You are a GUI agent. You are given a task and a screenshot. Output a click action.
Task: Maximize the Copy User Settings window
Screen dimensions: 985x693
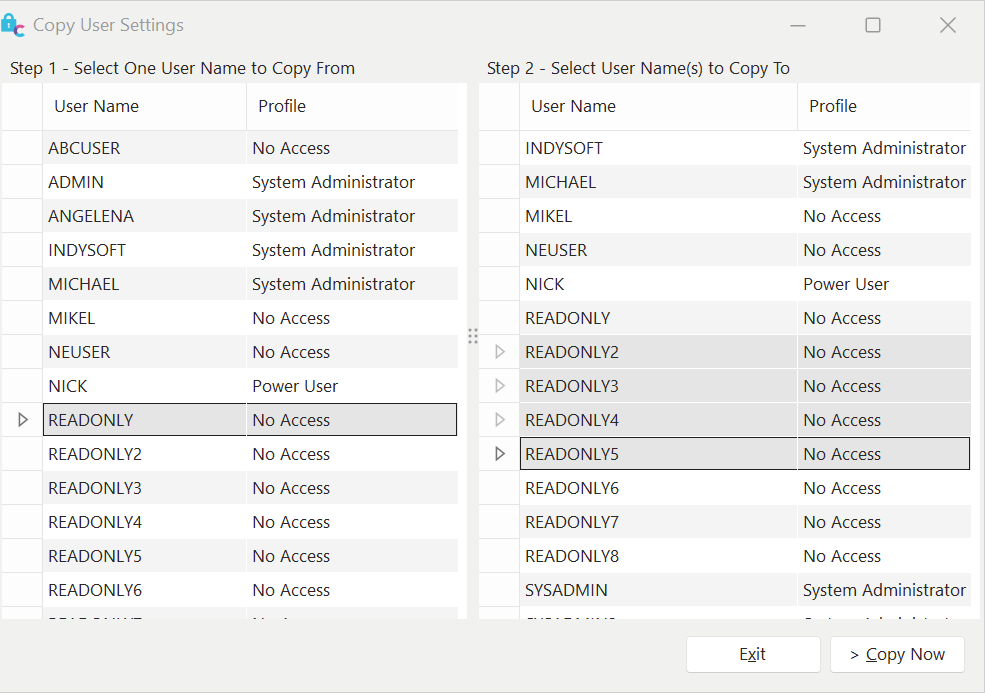[x=872, y=26]
